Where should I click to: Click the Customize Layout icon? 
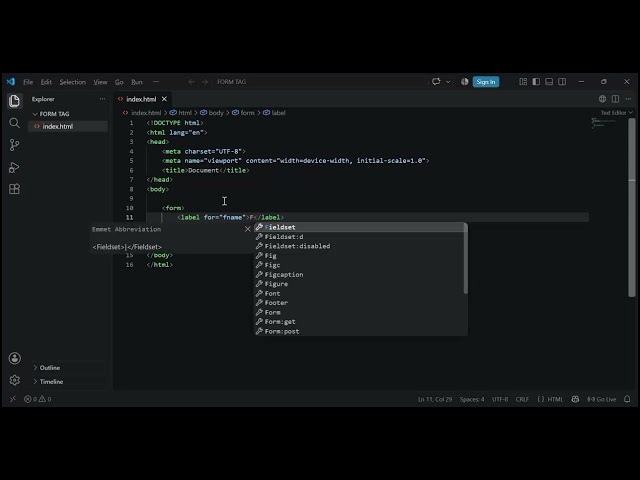pyautogui.click(x=523, y=82)
